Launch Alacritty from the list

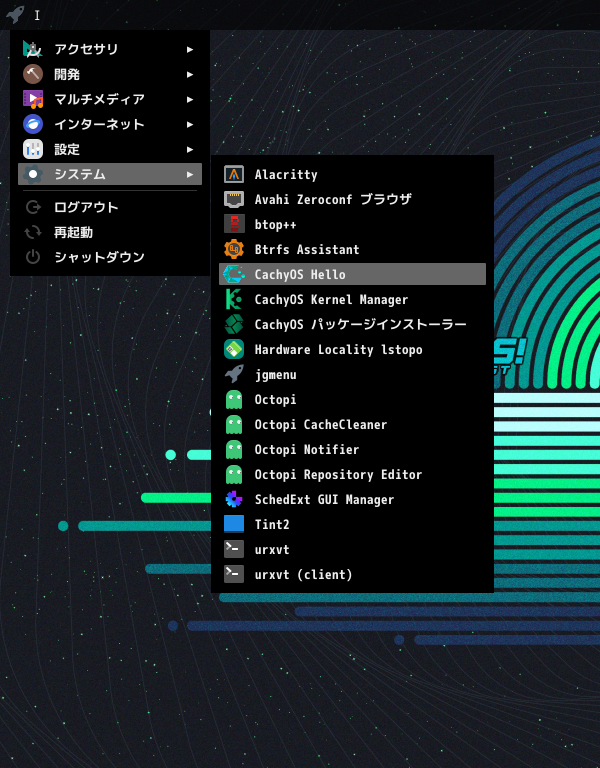[286, 174]
